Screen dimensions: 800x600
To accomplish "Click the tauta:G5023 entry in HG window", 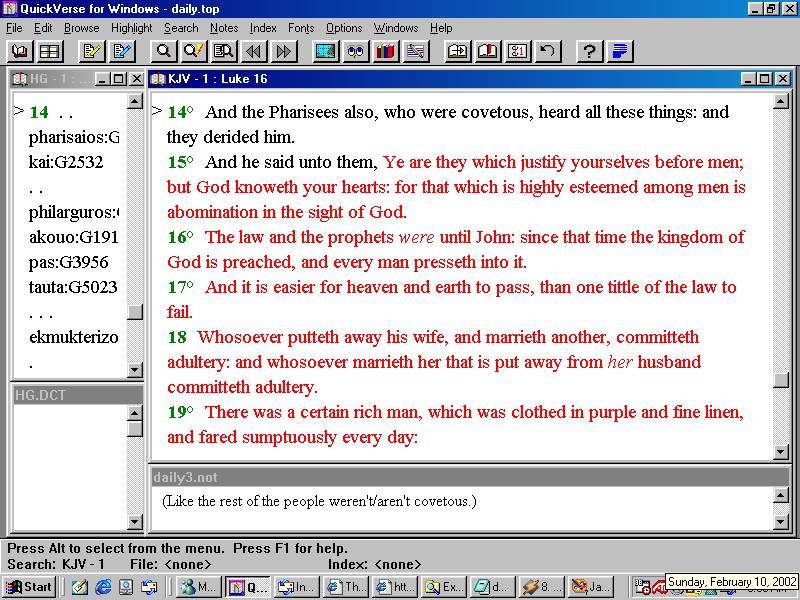I will 73,287.
